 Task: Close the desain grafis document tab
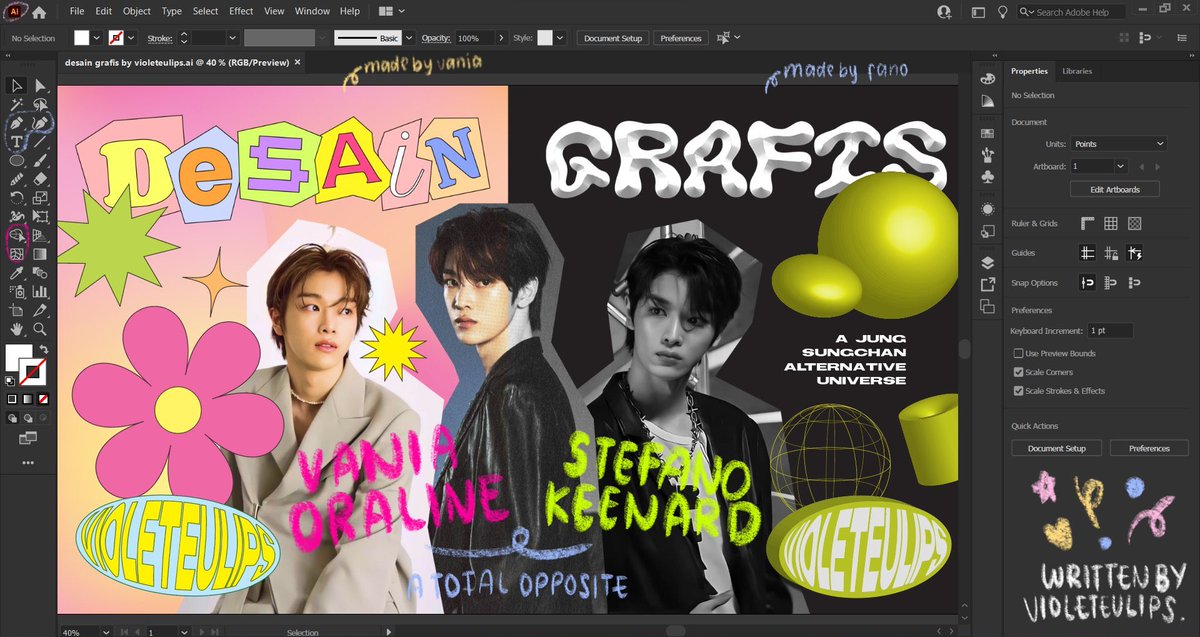click(x=297, y=62)
